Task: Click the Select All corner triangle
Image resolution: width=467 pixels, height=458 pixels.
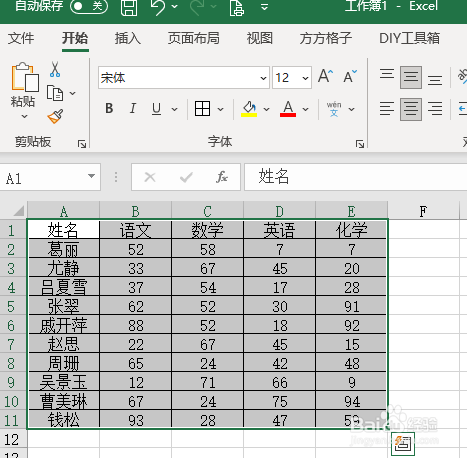Action: coord(19,211)
